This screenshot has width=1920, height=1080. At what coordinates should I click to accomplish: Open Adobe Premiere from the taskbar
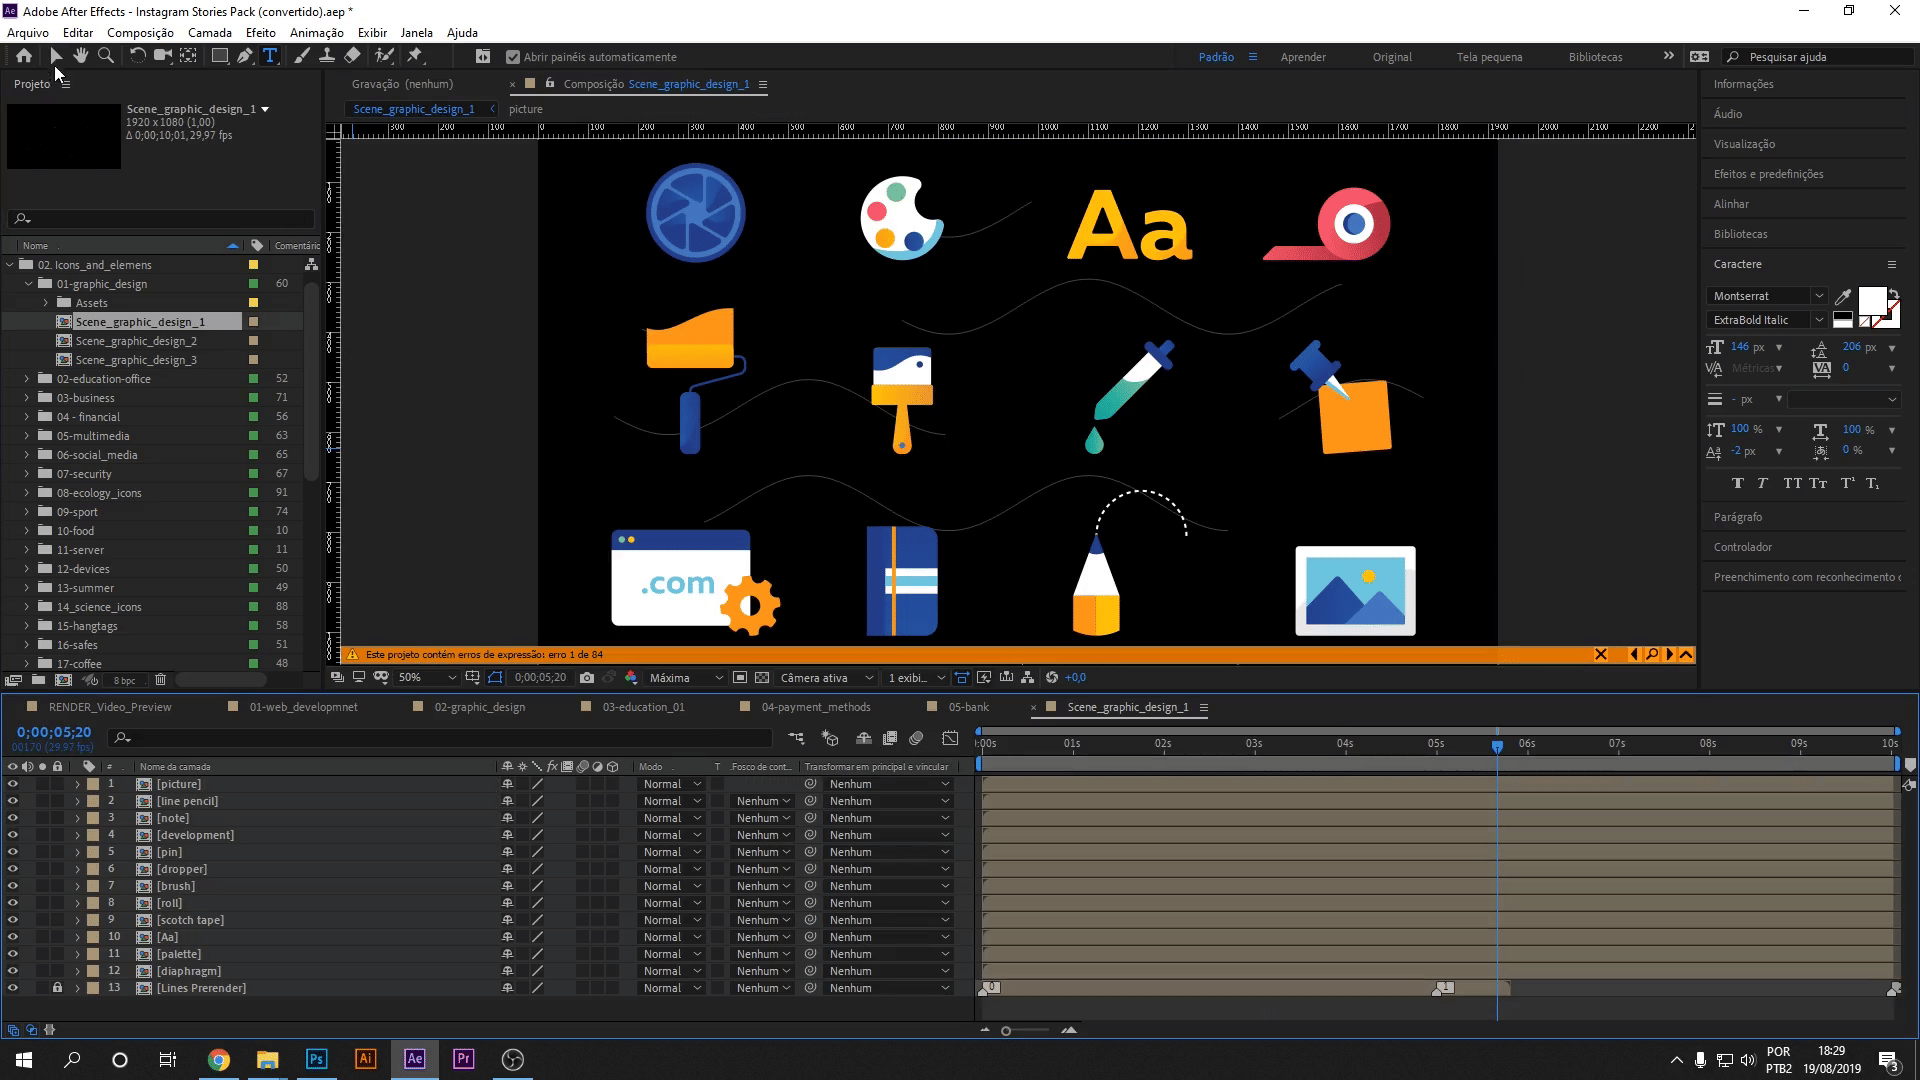tap(463, 1059)
